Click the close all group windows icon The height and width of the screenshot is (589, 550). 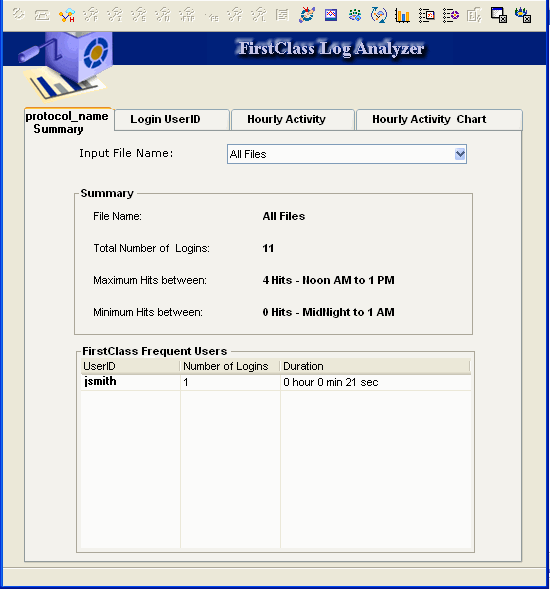(523, 15)
